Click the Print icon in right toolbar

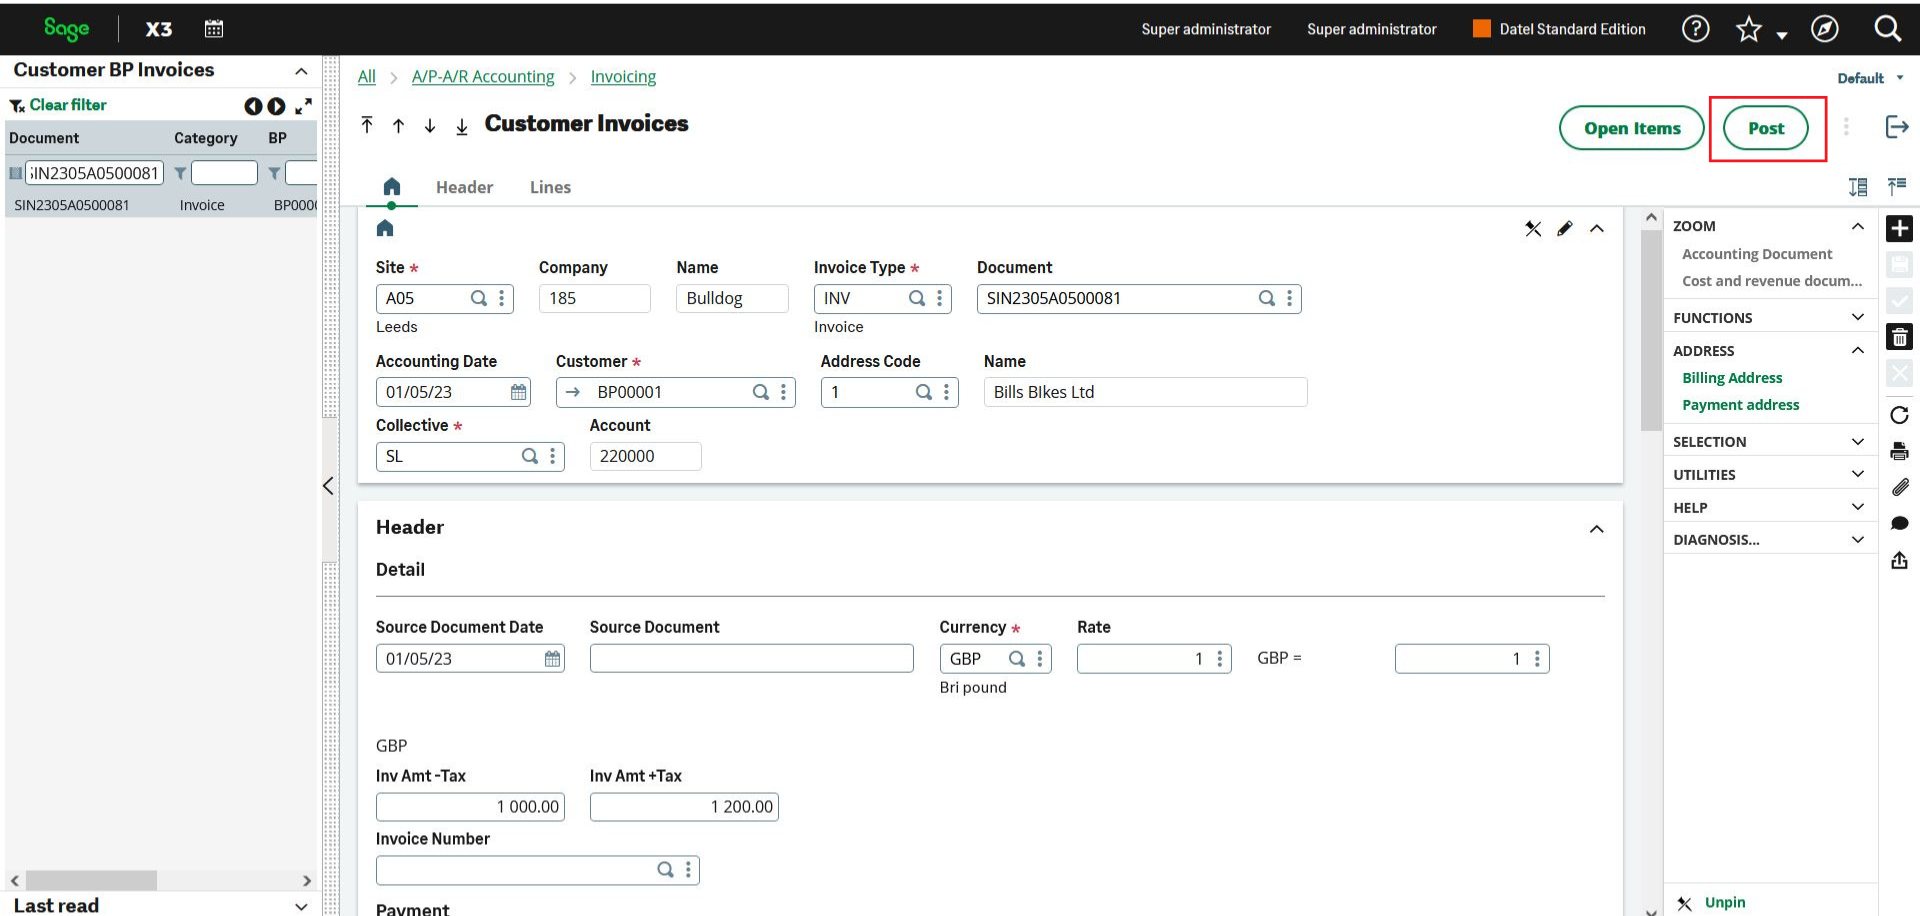pyautogui.click(x=1899, y=451)
